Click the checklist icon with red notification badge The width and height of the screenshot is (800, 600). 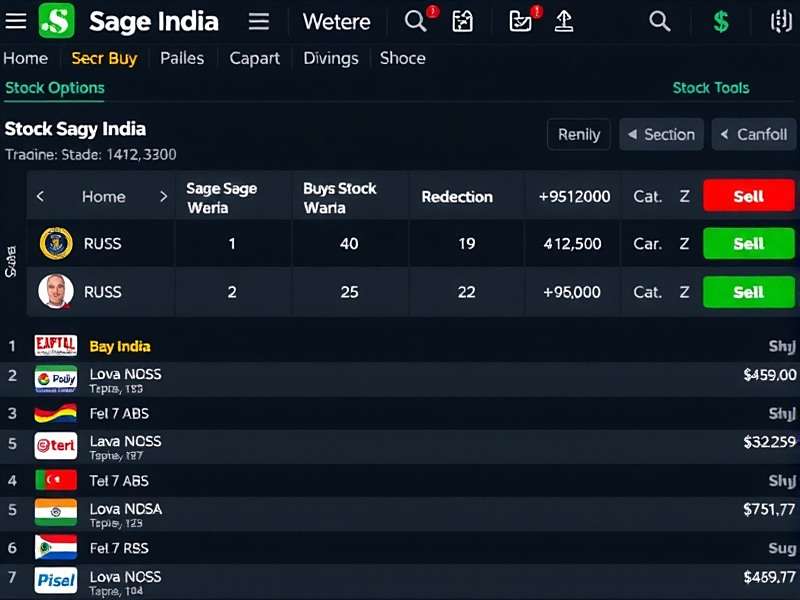(520, 21)
